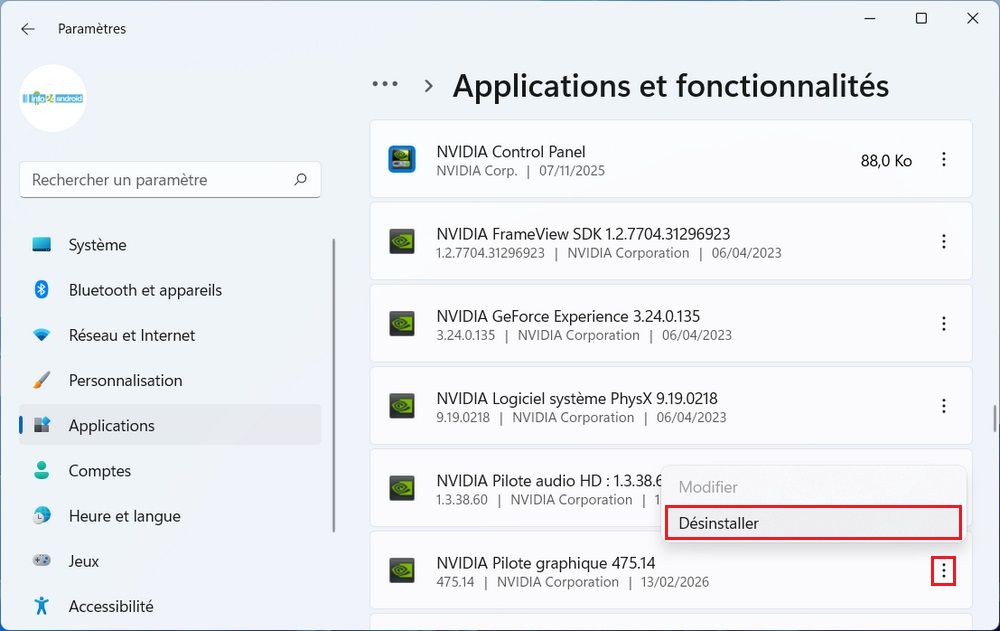Choose Modifier from context menu

[813, 487]
